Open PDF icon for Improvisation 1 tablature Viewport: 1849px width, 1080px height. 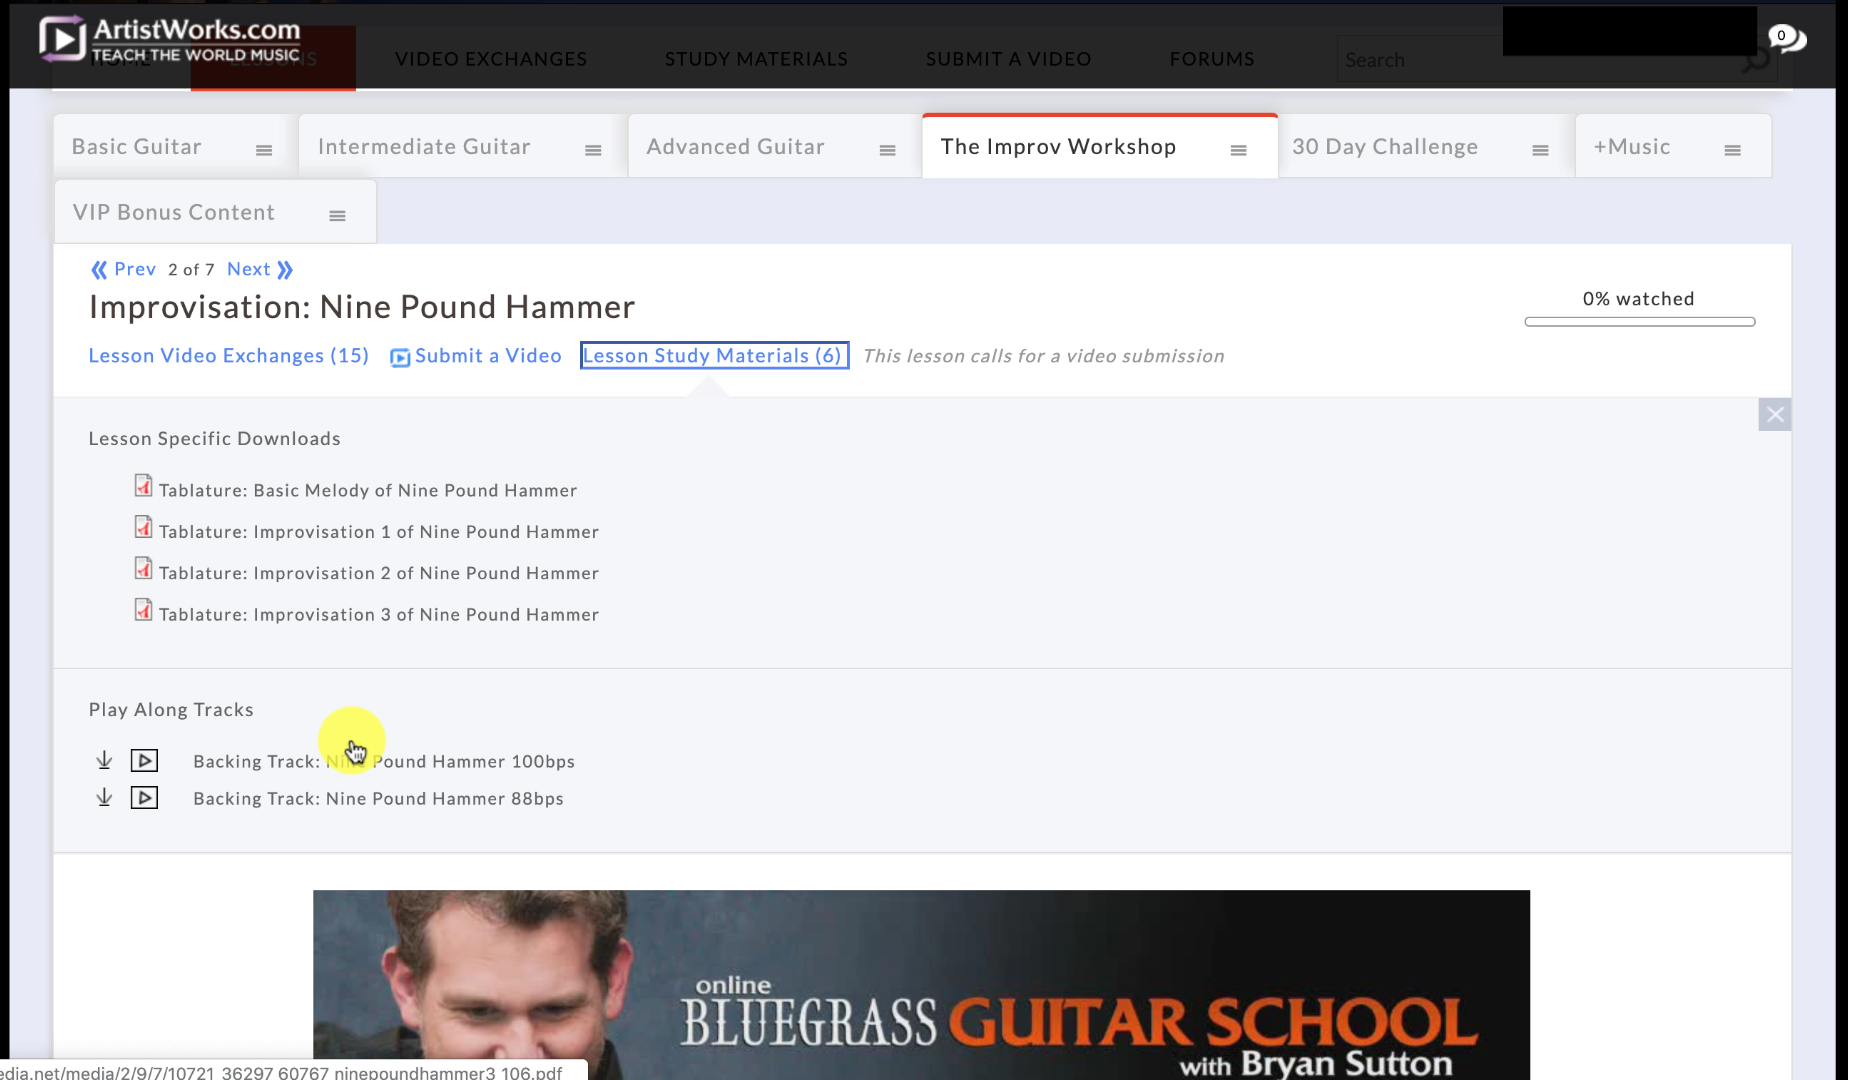144,527
